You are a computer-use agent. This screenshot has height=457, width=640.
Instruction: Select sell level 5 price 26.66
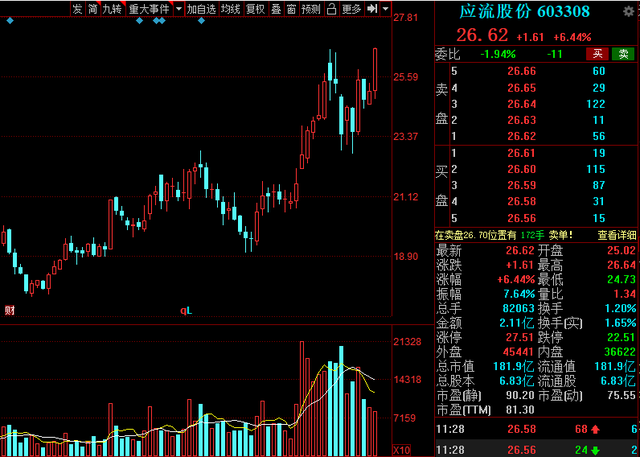tap(522, 71)
